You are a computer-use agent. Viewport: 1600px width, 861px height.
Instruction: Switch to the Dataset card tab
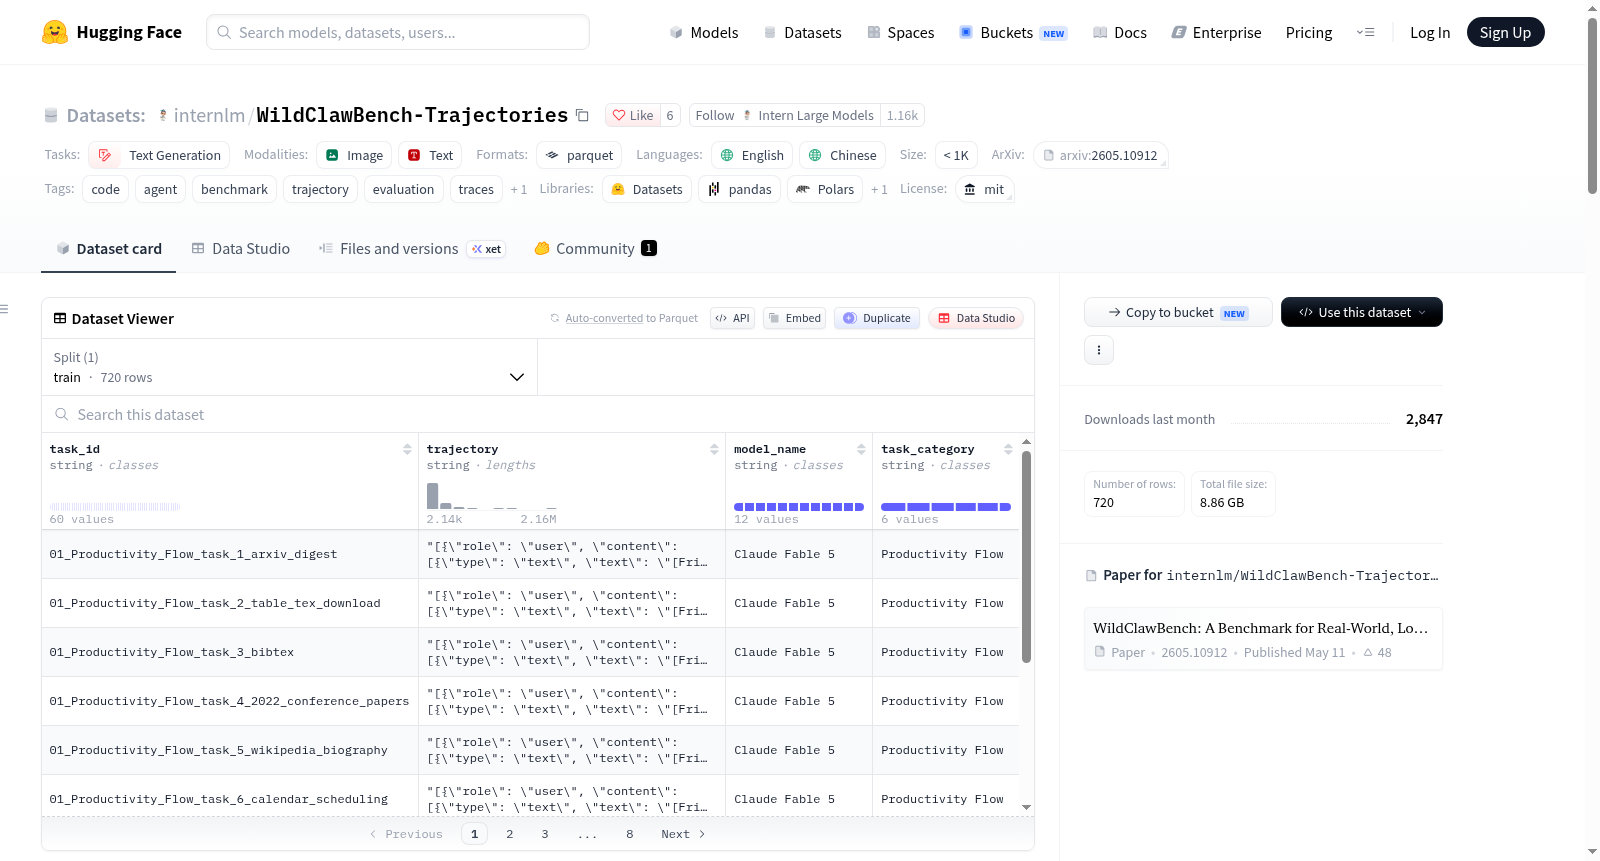point(109,248)
